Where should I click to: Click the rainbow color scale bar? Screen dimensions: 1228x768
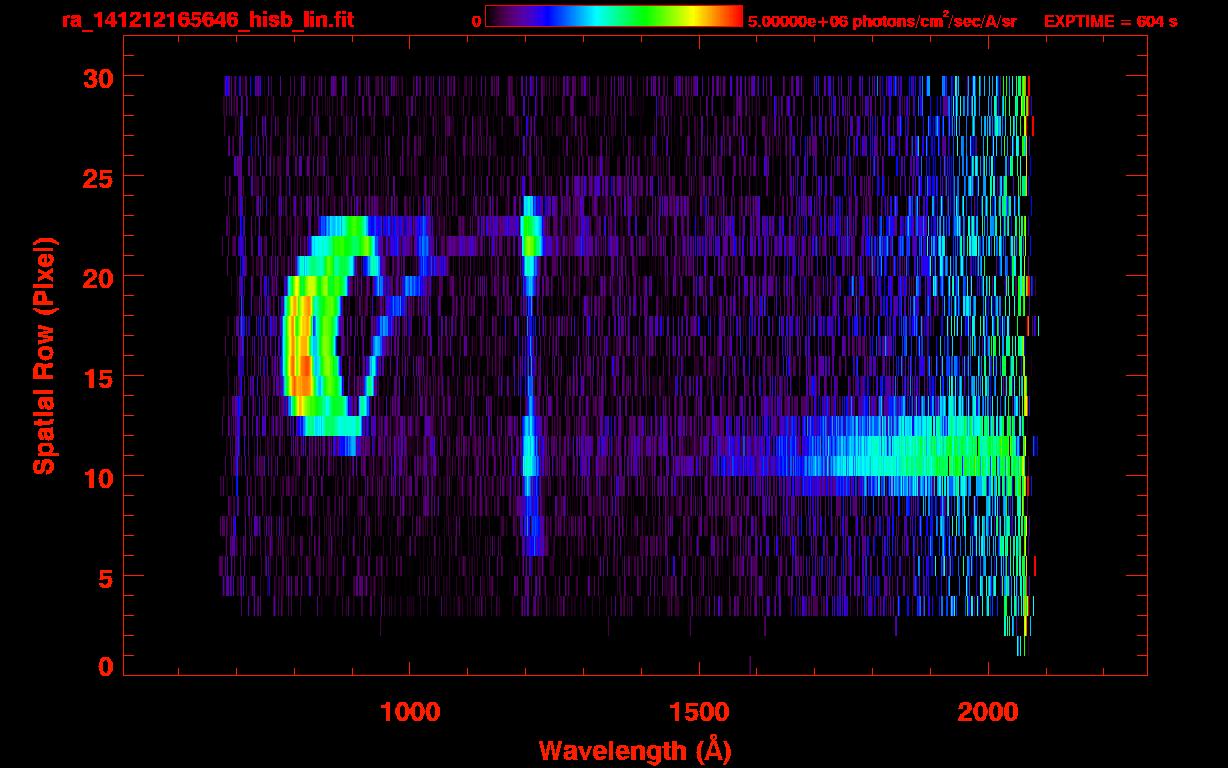(614, 16)
